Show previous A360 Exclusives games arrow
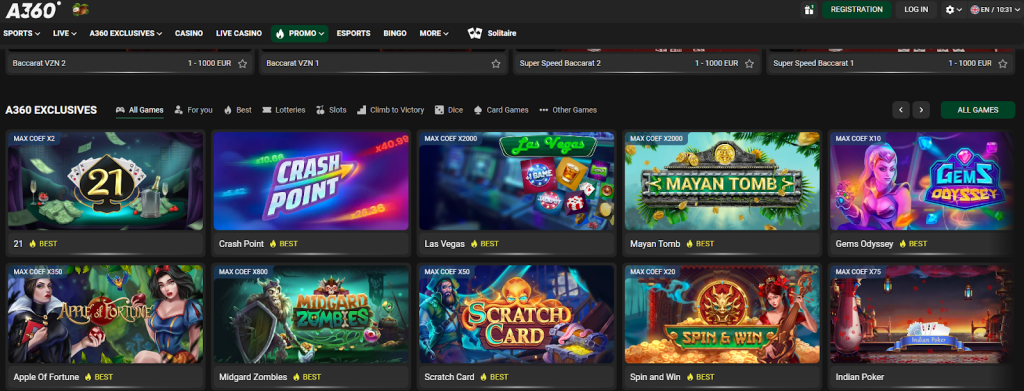 tap(901, 110)
